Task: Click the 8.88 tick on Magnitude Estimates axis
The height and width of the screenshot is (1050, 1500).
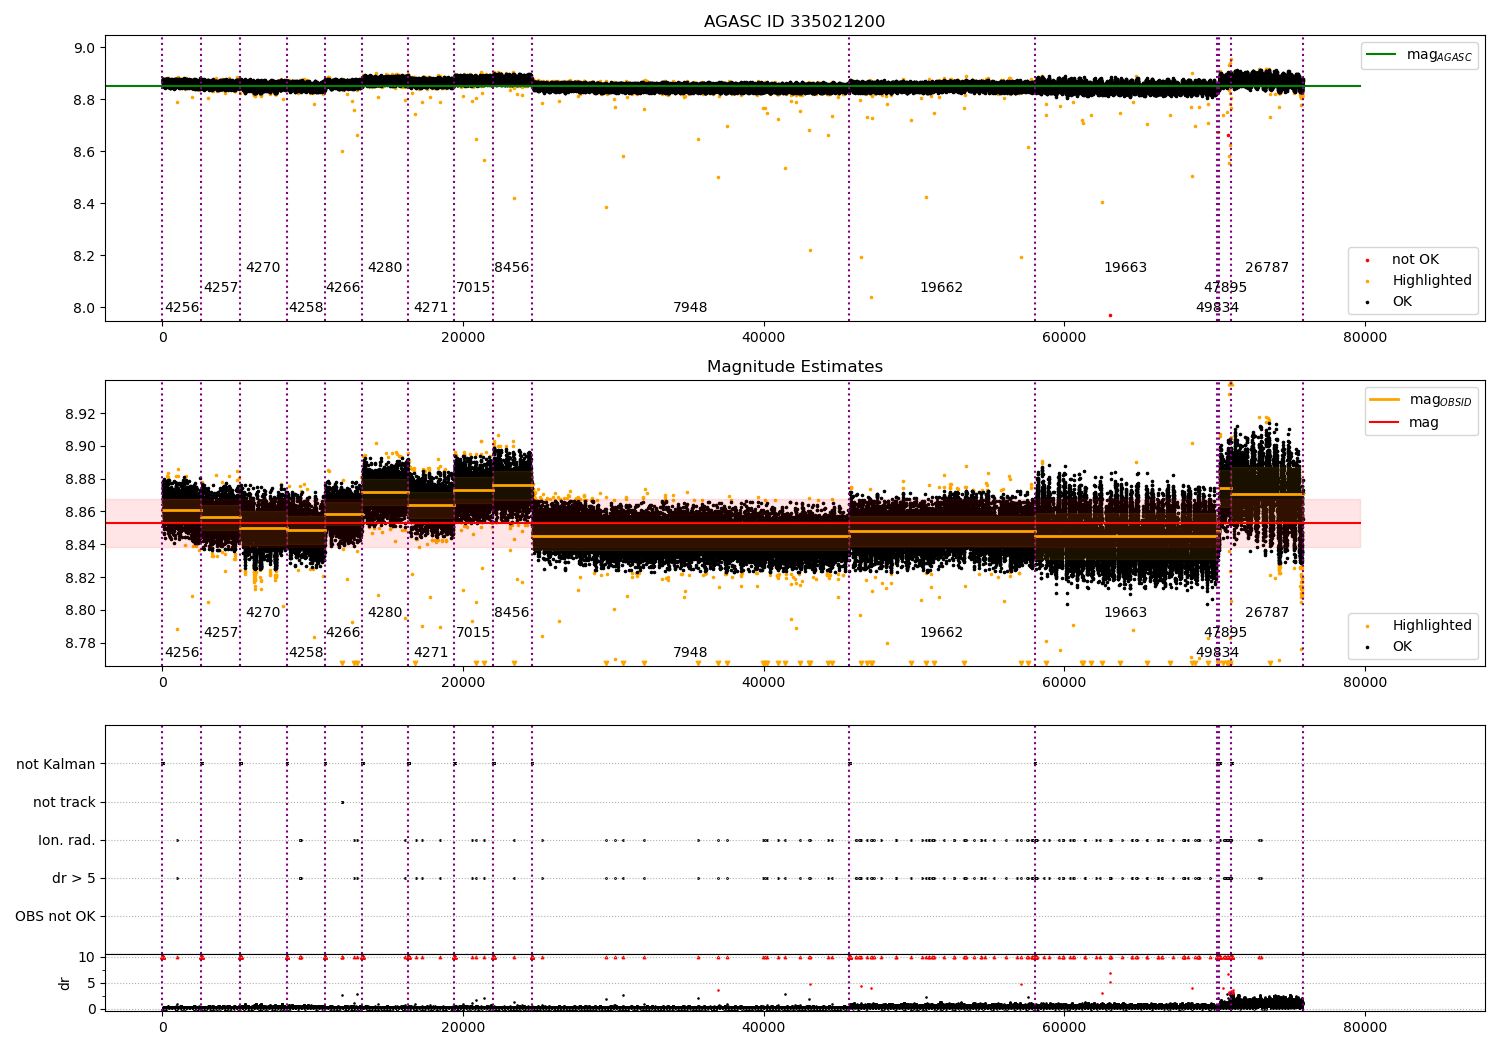Action: point(81,480)
